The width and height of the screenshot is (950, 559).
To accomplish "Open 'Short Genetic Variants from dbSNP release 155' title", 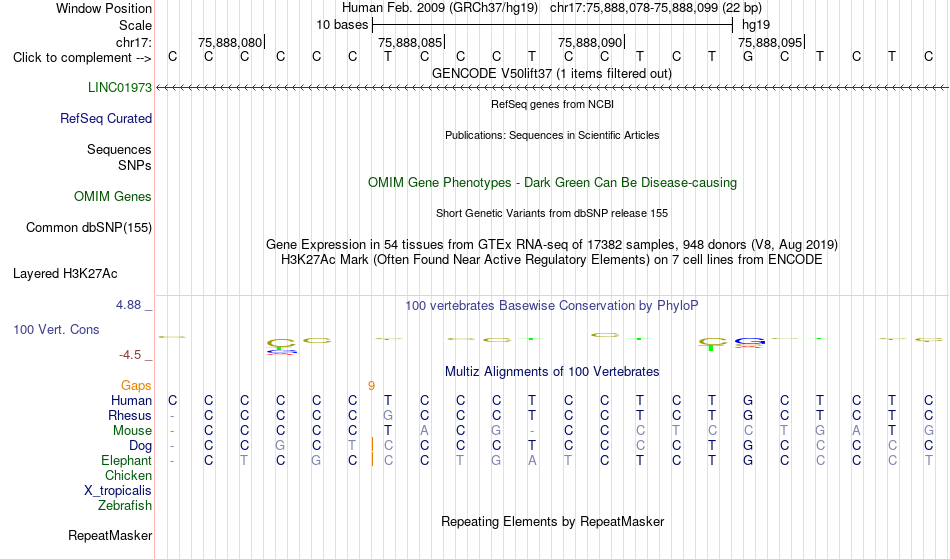I will [x=552, y=213].
